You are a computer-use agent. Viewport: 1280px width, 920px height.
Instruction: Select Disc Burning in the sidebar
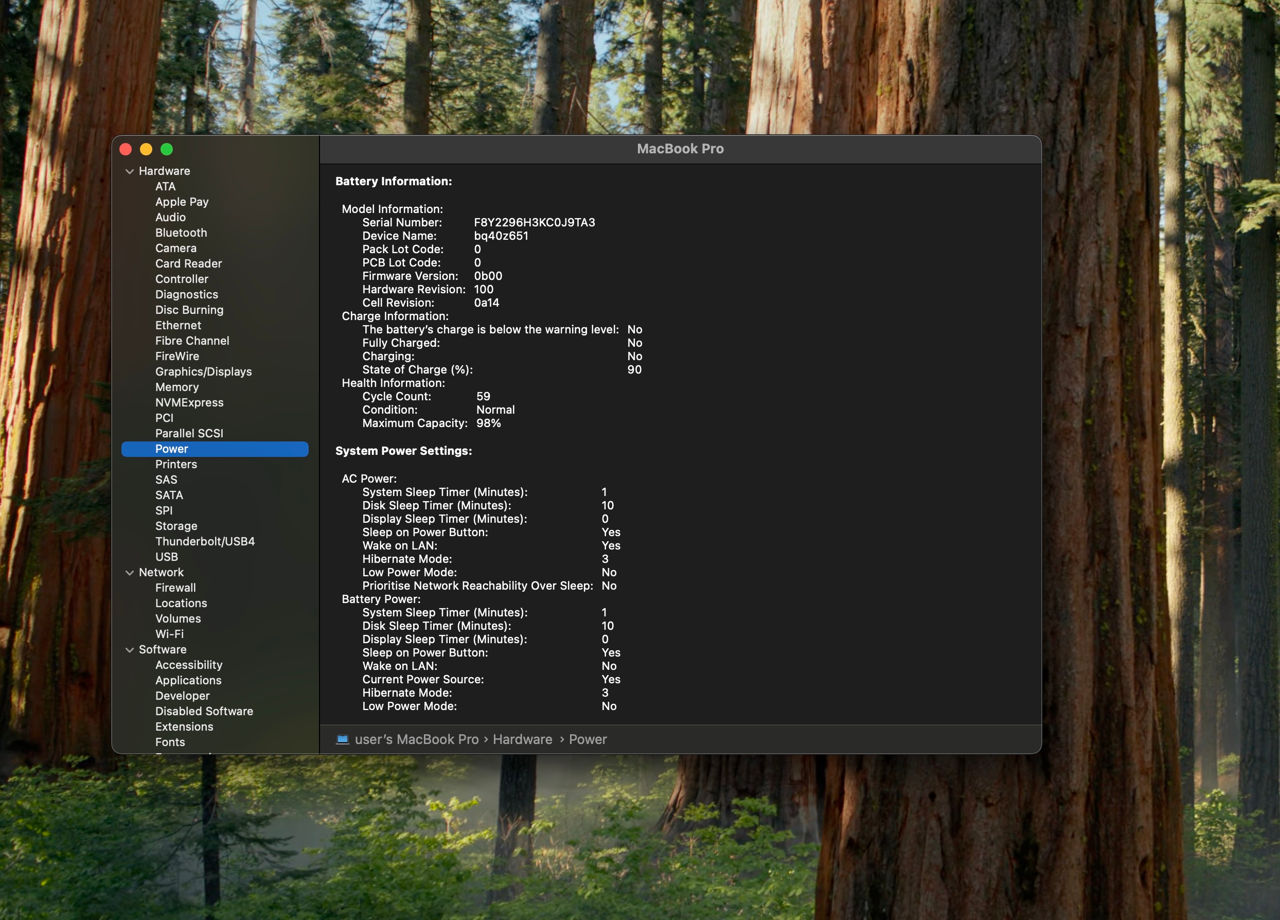pyautogui.click(x=189, y=310)
